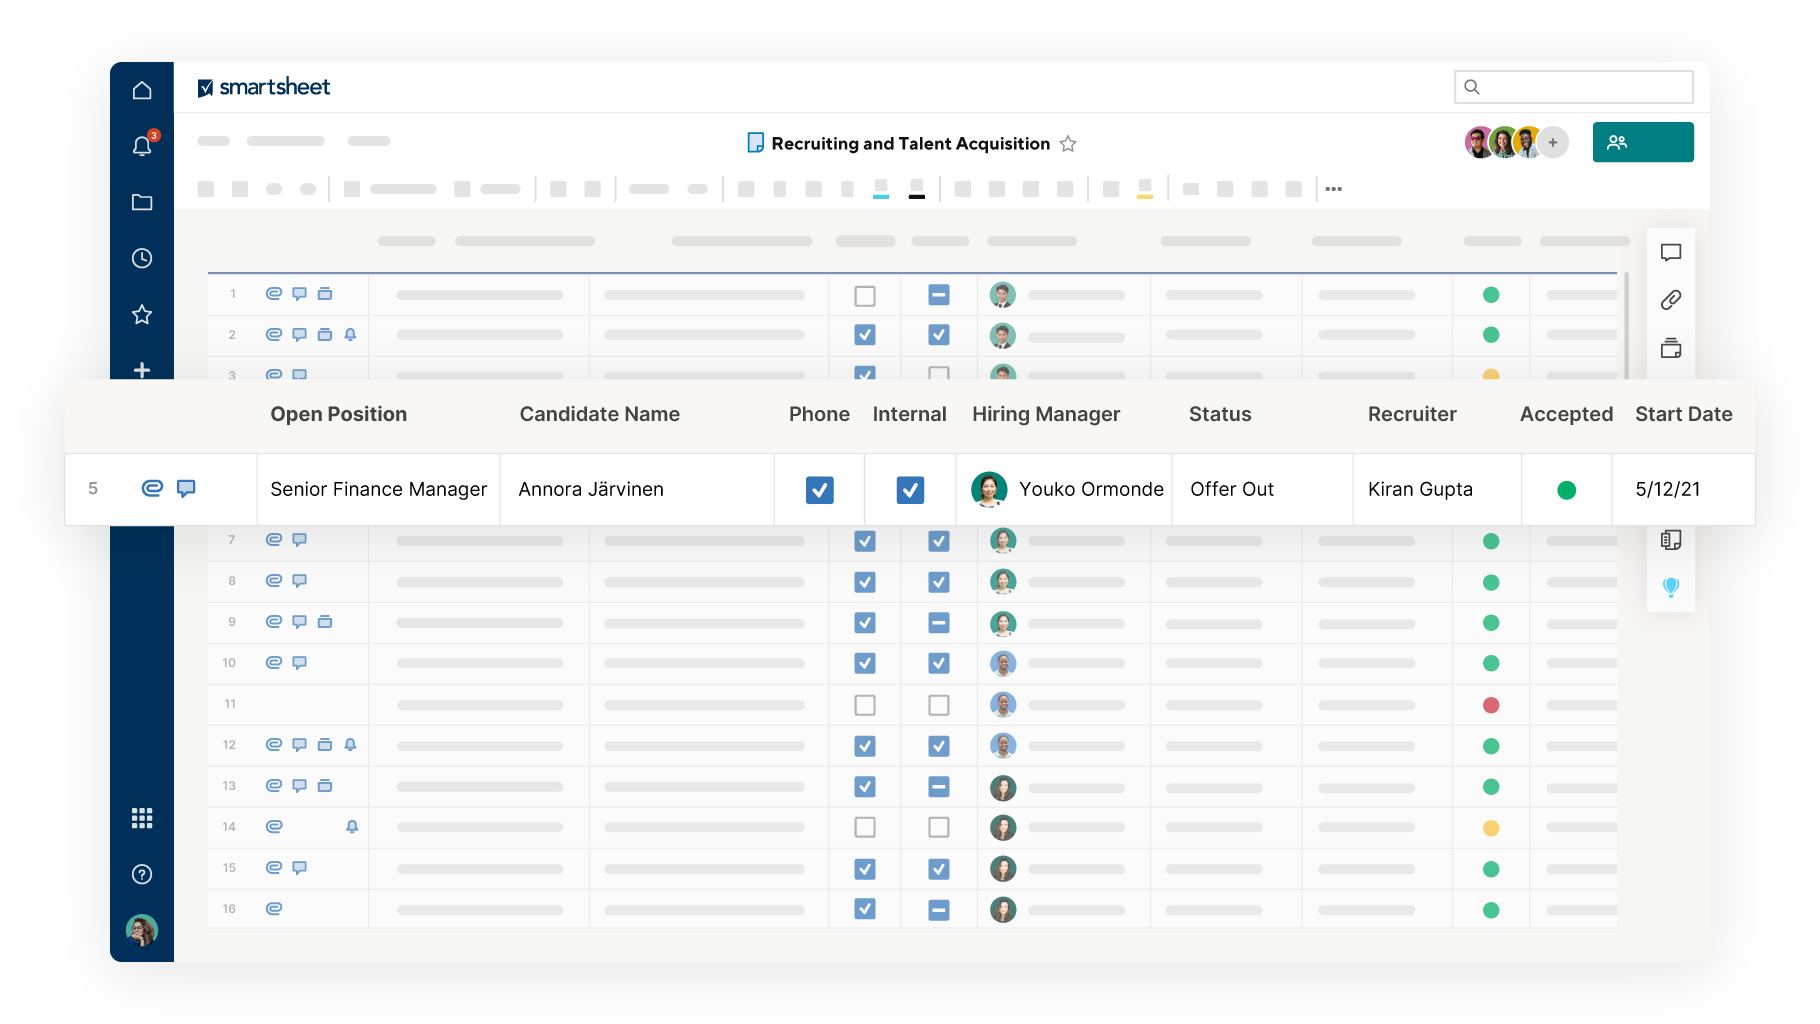Click the blue help balloon icon in right panel
Viewport: 1820px width, 1024px height.
pyautogui.click(x=1671, y=588)
